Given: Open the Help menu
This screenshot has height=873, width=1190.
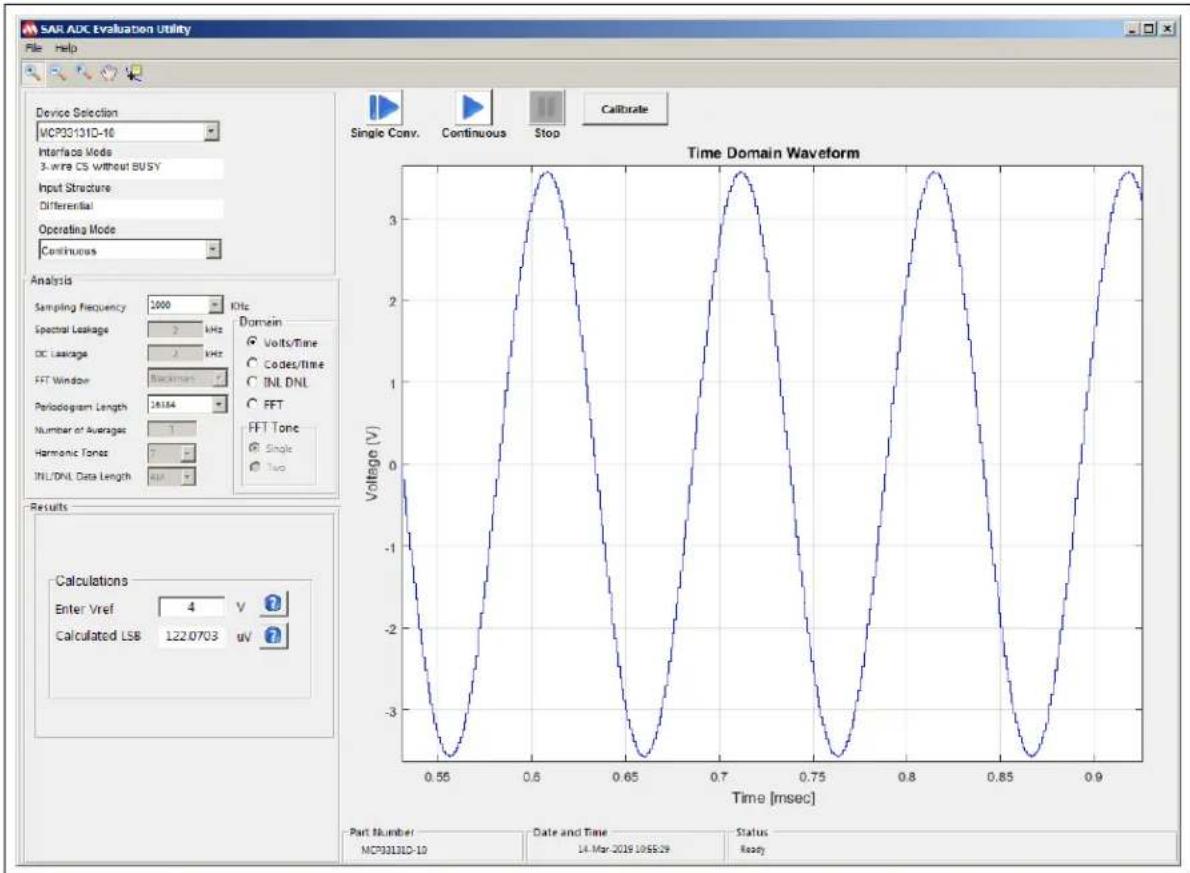Looking at the screenshot, I should point(66,48).
